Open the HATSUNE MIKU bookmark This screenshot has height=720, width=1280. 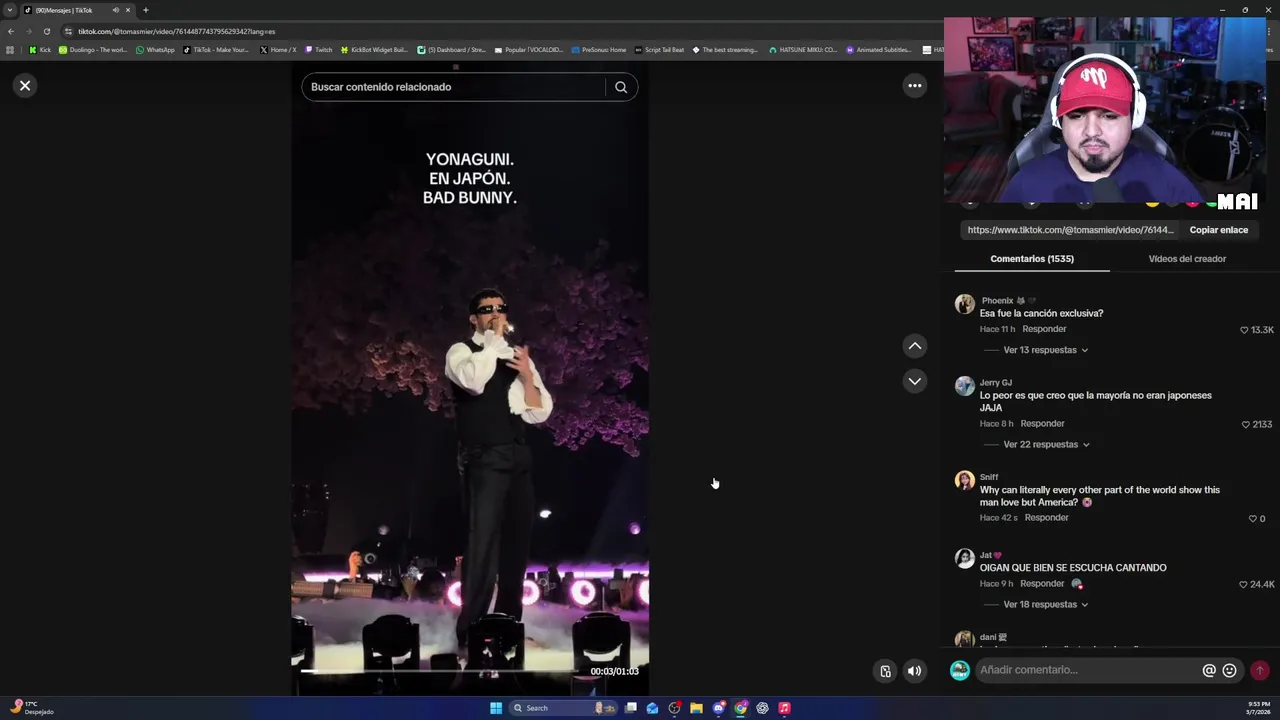click(803, 50)
